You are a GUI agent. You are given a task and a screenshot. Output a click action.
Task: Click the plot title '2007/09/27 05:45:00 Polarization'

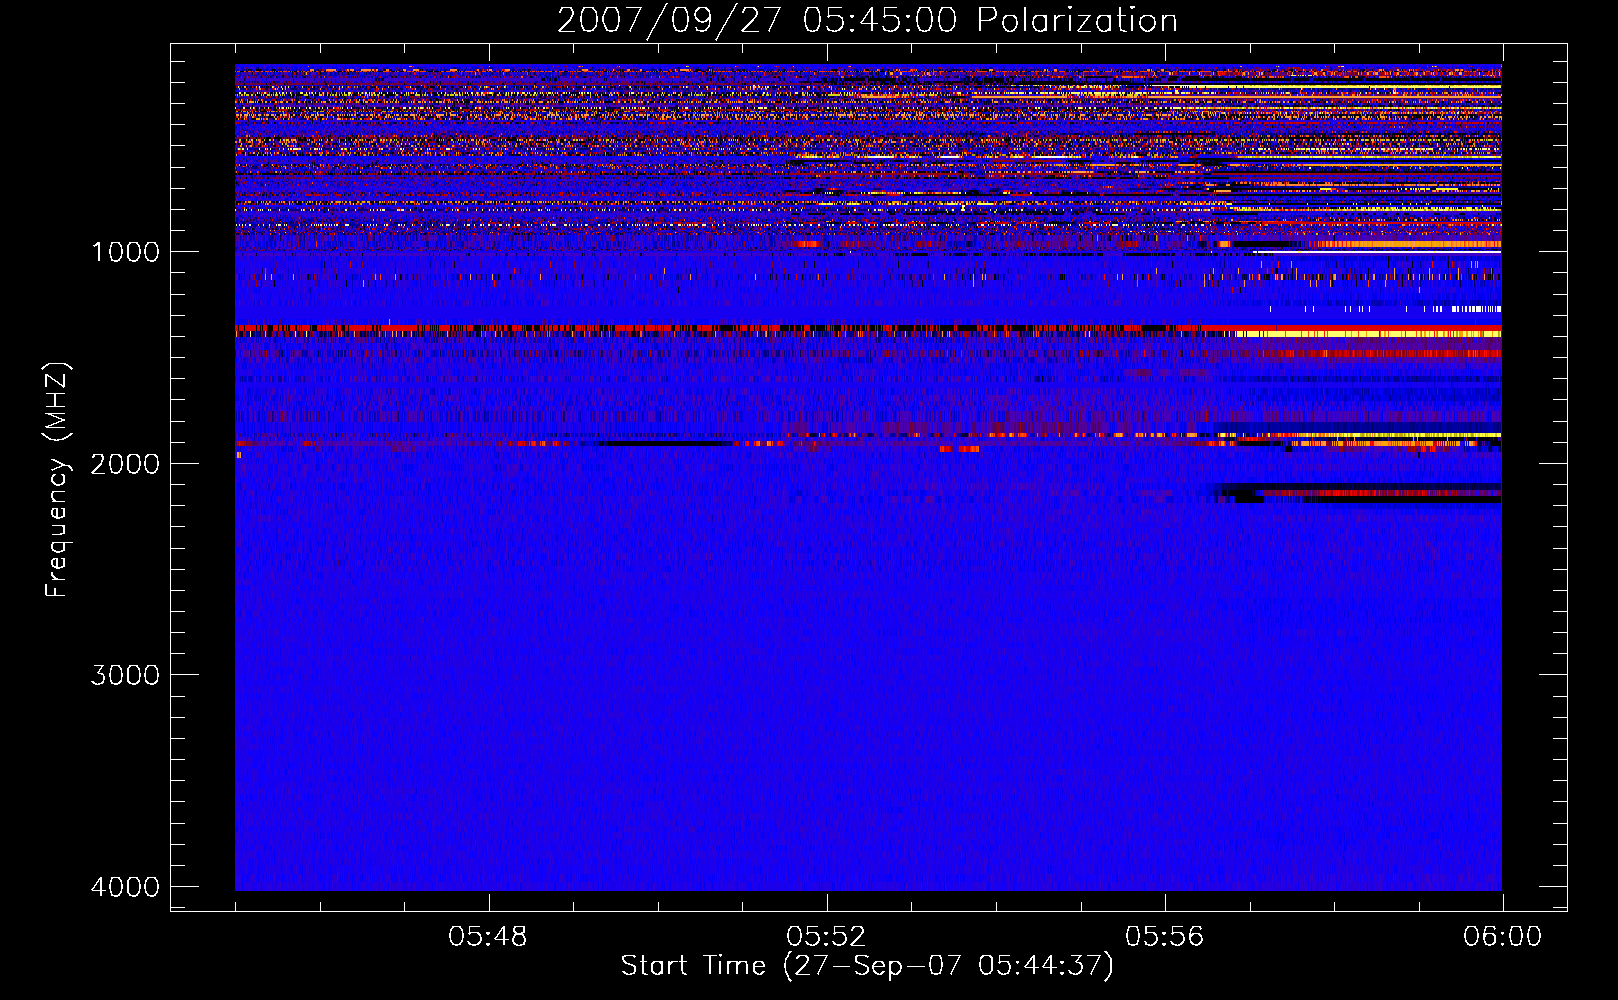(x=867, y=20)
